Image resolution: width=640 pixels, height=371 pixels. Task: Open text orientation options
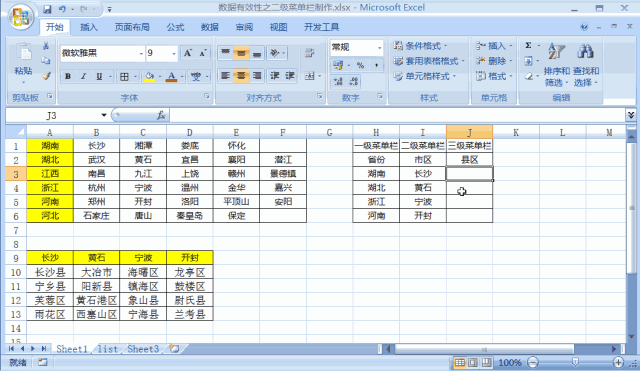pos(277,53)
